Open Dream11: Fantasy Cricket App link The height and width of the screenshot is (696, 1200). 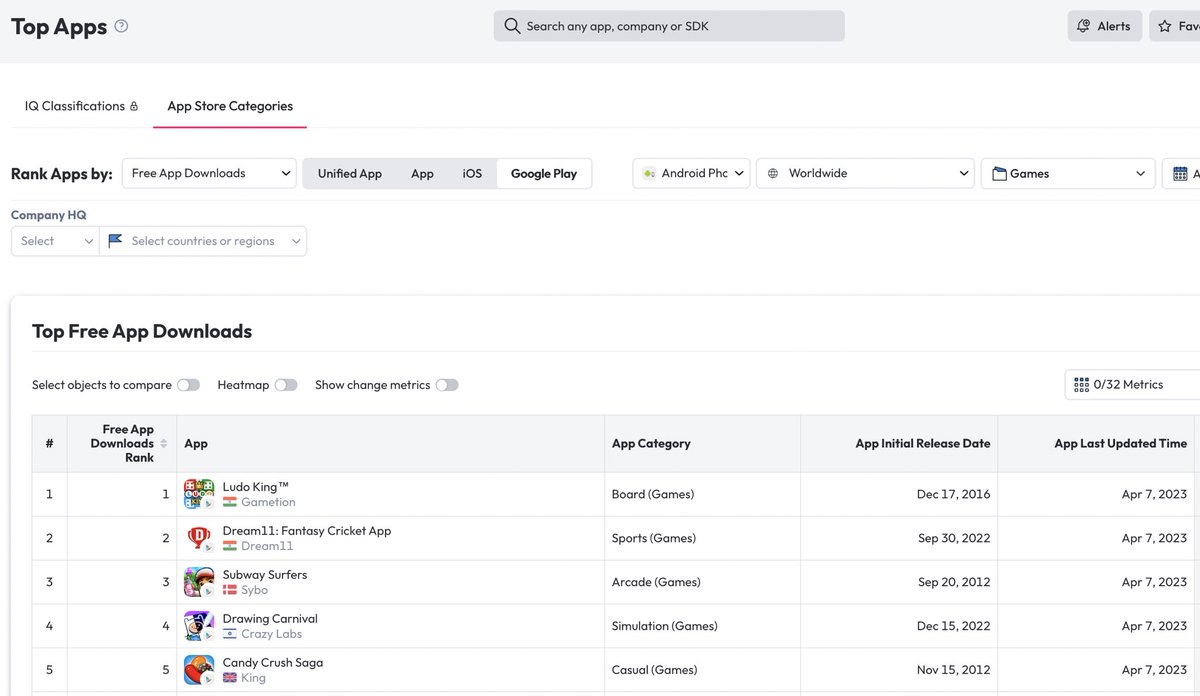307,531
